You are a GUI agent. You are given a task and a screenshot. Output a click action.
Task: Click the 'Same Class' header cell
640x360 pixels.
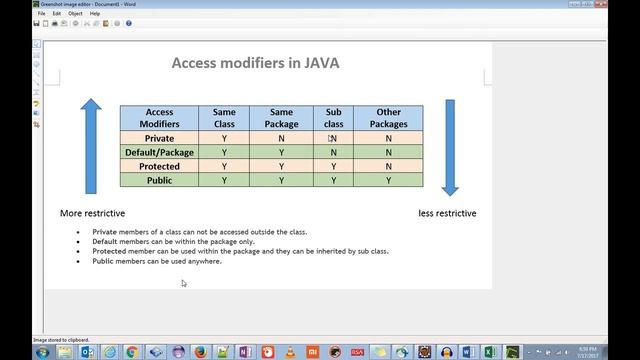point(224,118)
